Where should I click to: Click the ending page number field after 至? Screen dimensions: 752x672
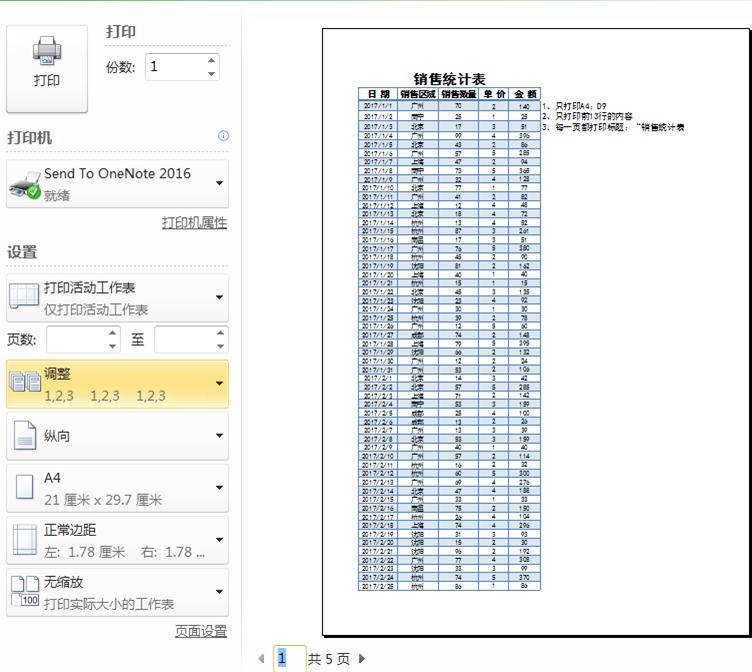tap(185, 339)
